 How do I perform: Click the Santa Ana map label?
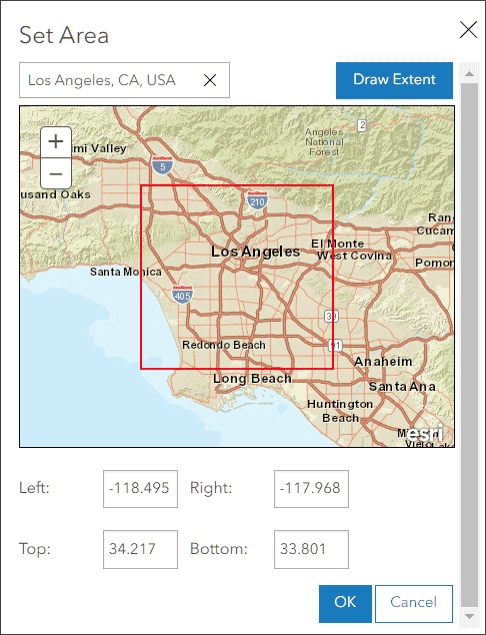coord(402,387)
